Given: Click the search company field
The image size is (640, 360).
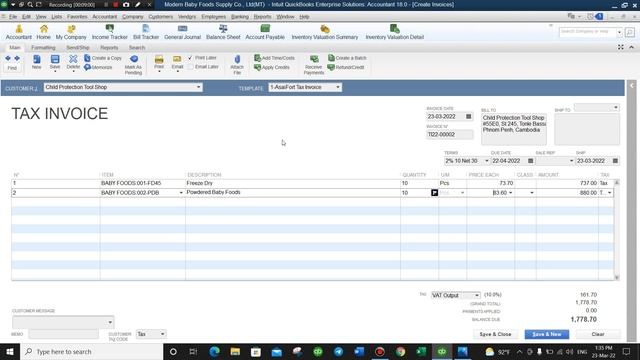Looking at the screenshot, I should [587, 31].
